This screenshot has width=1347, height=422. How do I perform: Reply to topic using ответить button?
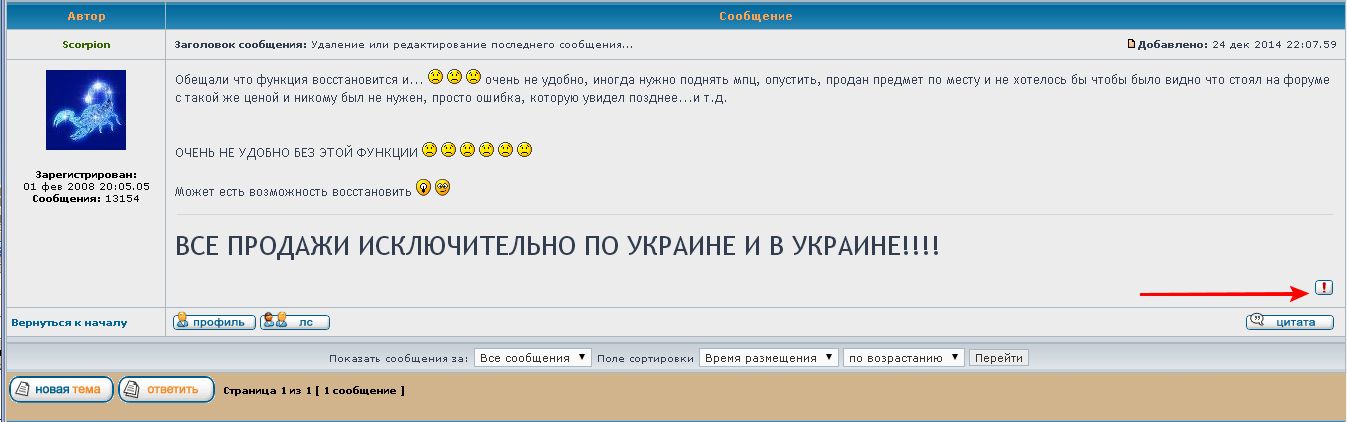click(x=166, y=389)
